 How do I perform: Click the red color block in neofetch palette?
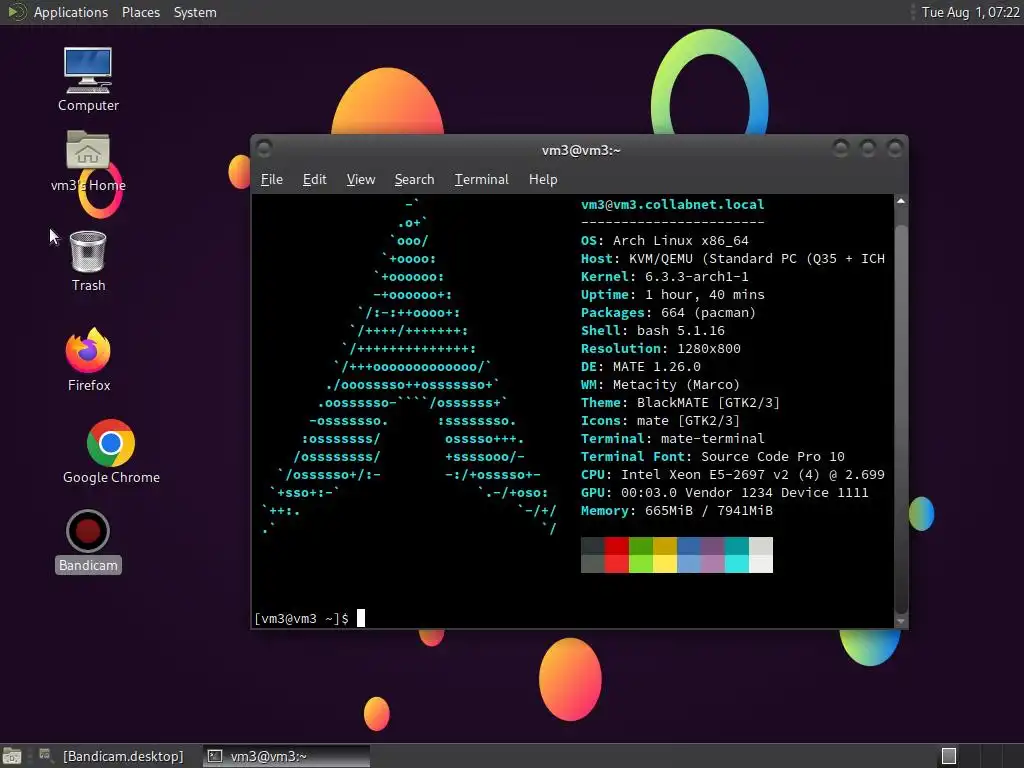[x=616, y=554]
